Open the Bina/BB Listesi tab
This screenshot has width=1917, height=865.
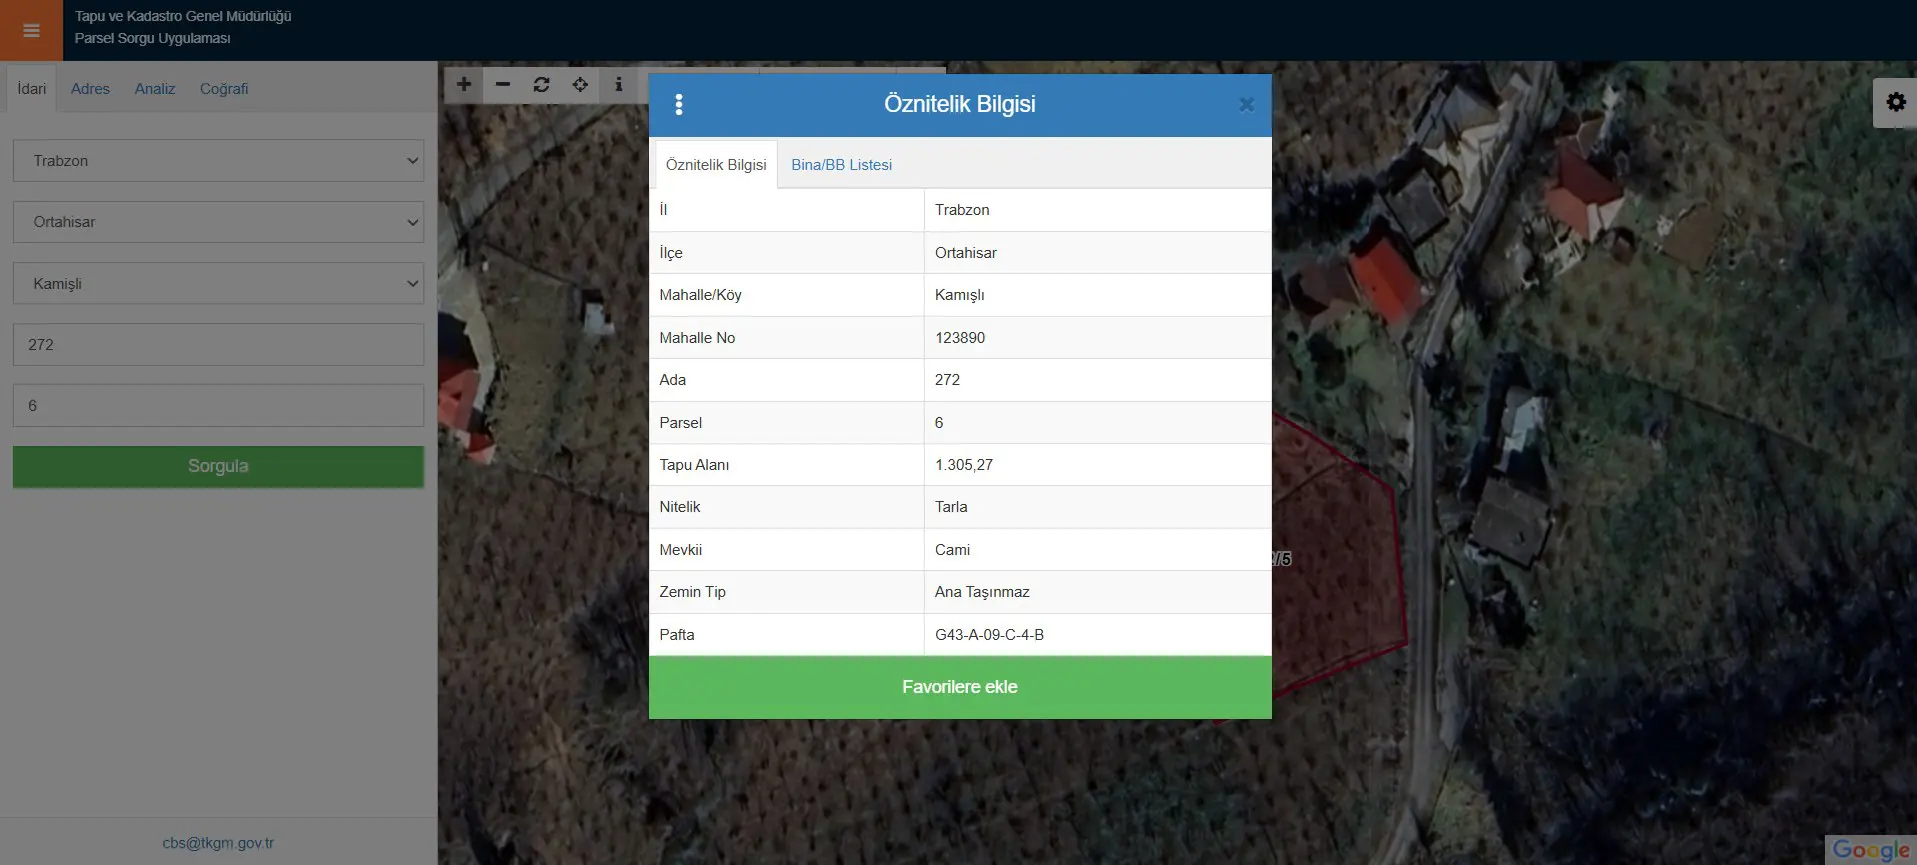tap(842, 165)
